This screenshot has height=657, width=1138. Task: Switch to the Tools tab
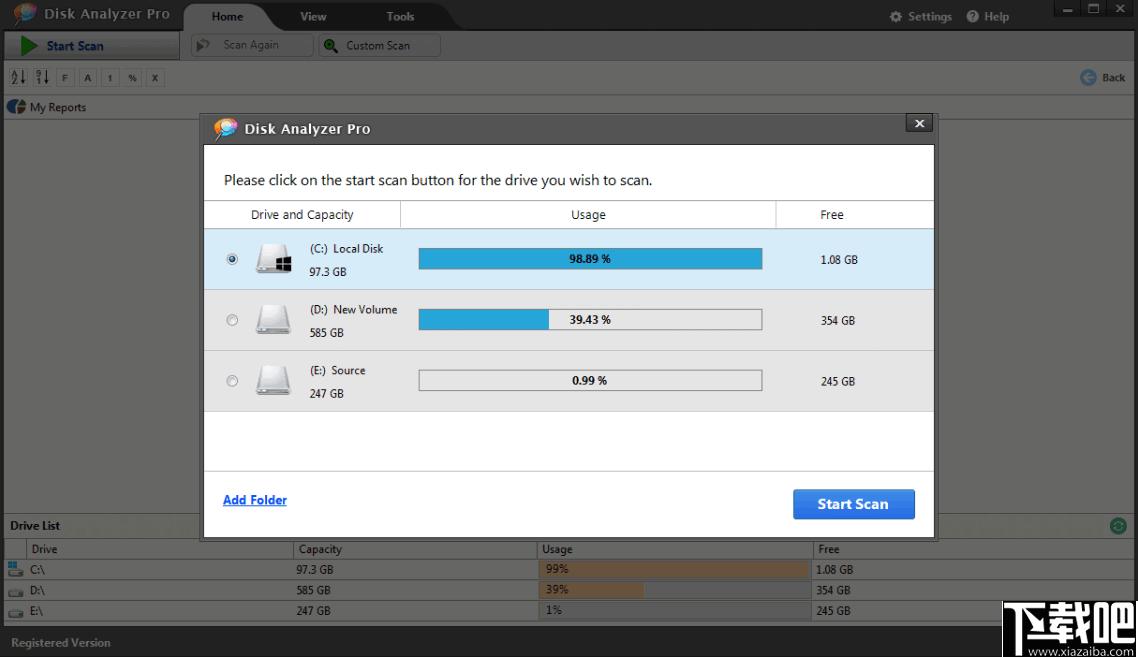pos(400,16)
